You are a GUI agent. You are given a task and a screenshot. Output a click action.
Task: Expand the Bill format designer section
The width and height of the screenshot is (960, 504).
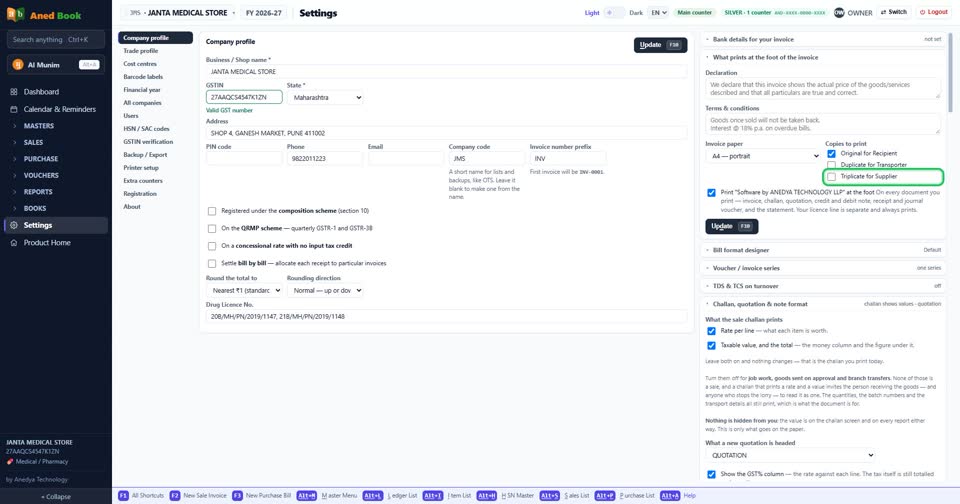(x=823, y=250)
